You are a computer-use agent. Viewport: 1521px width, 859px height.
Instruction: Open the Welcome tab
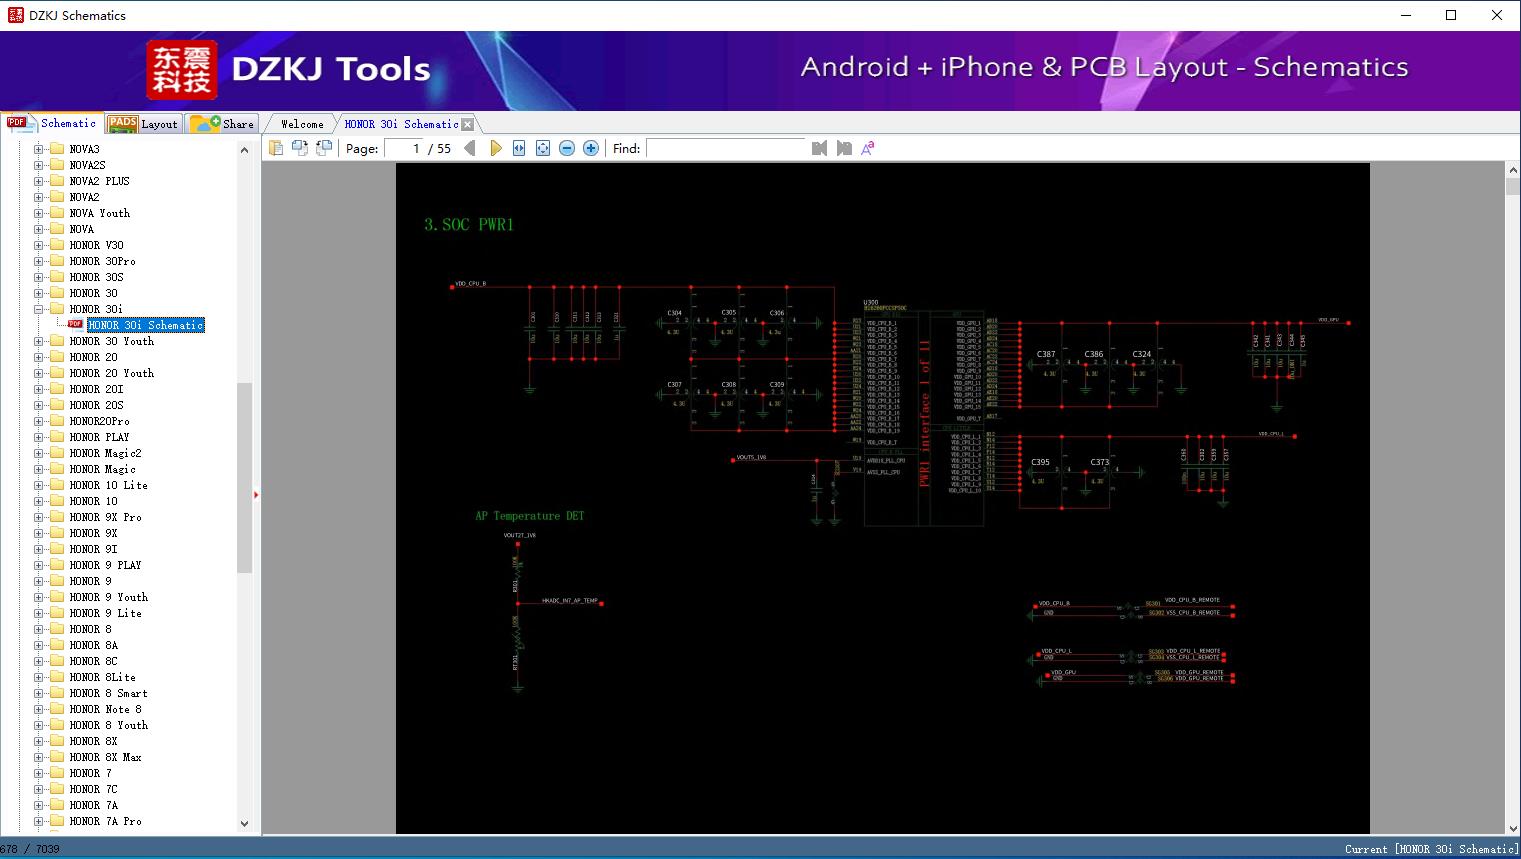click(301, 124)
